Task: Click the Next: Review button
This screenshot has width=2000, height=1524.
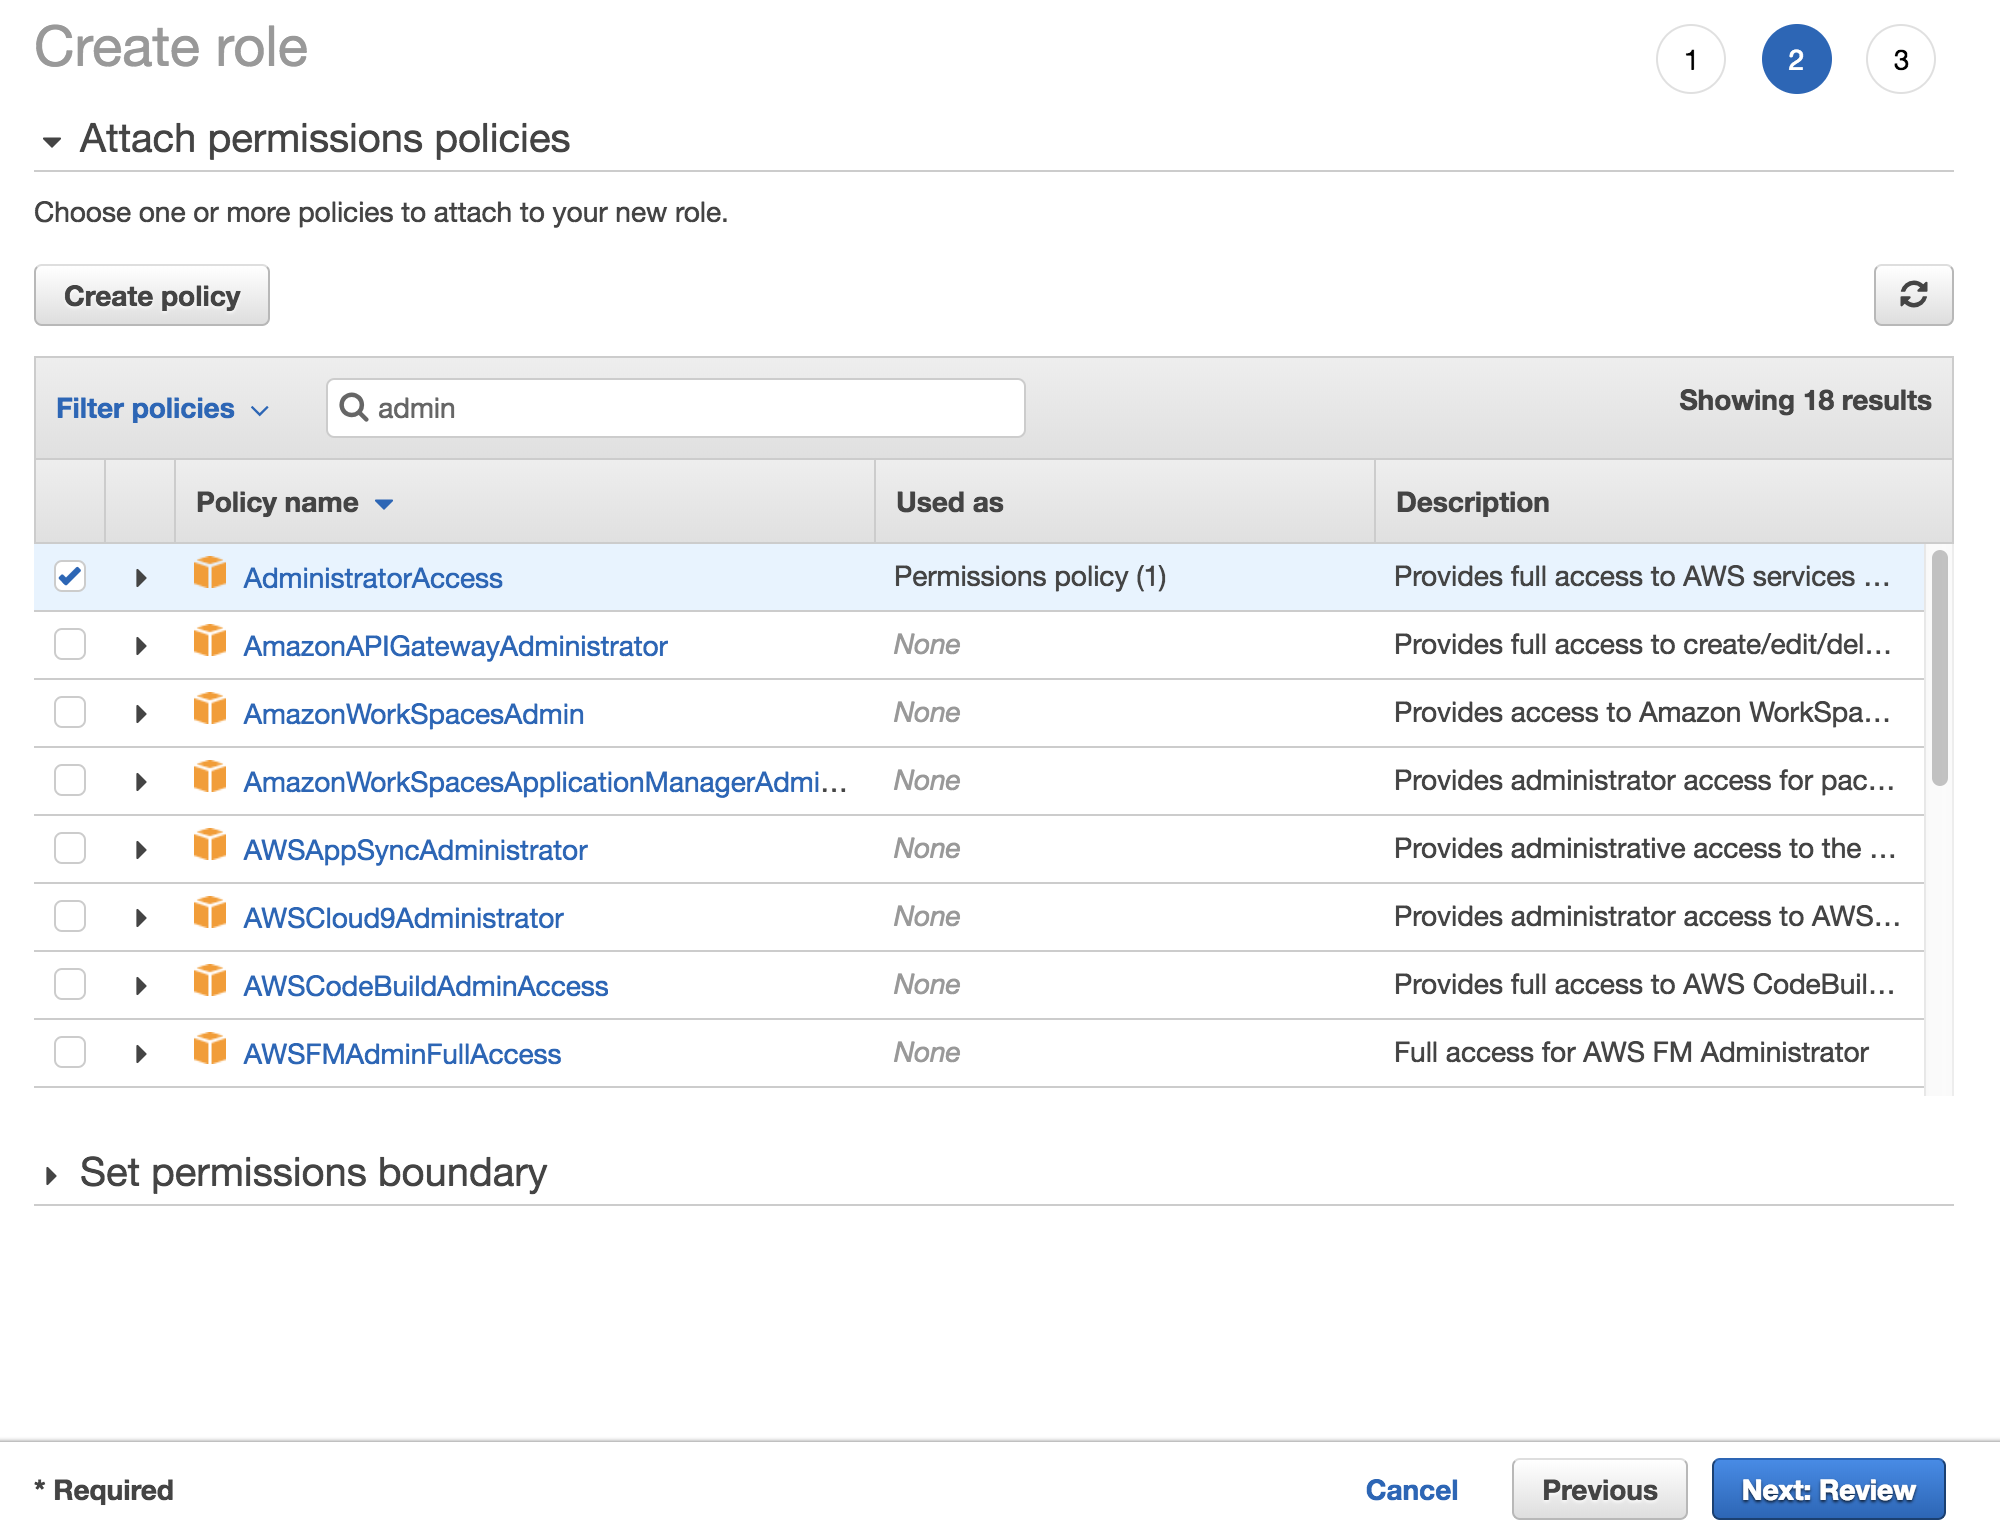Action: (x=1828, y=1489)
